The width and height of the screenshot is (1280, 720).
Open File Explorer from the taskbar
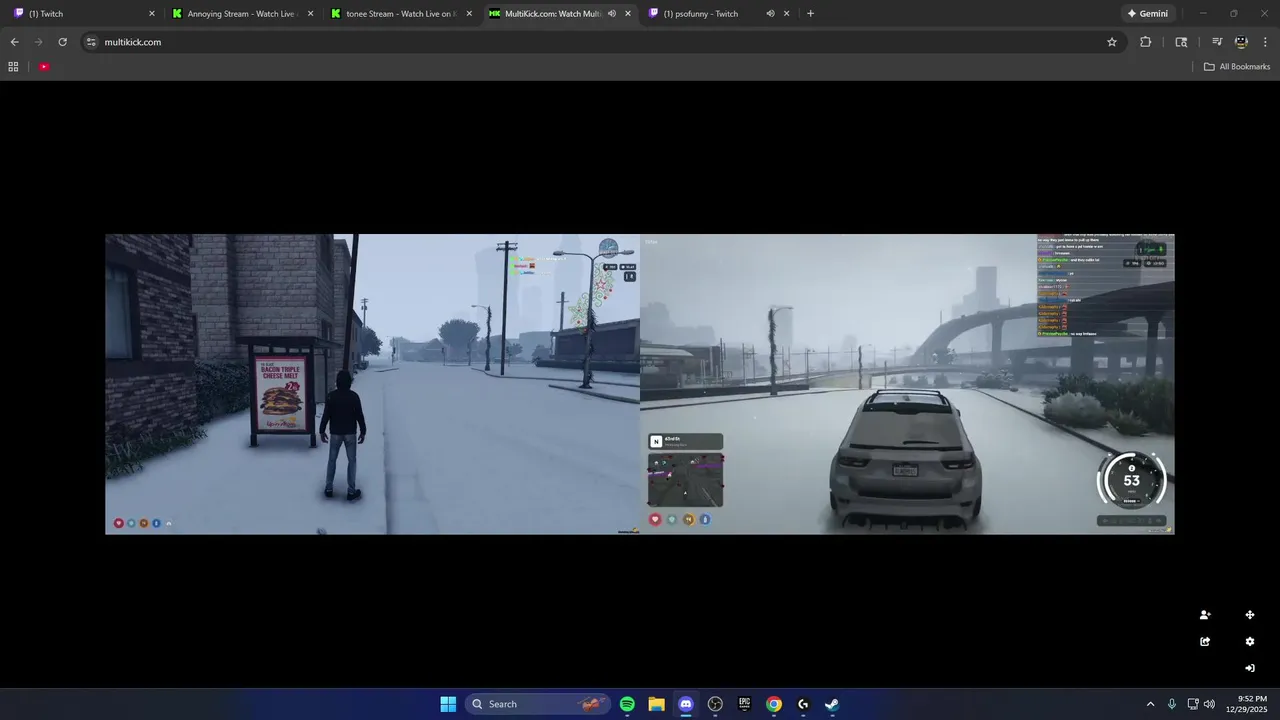coord(656,704)
